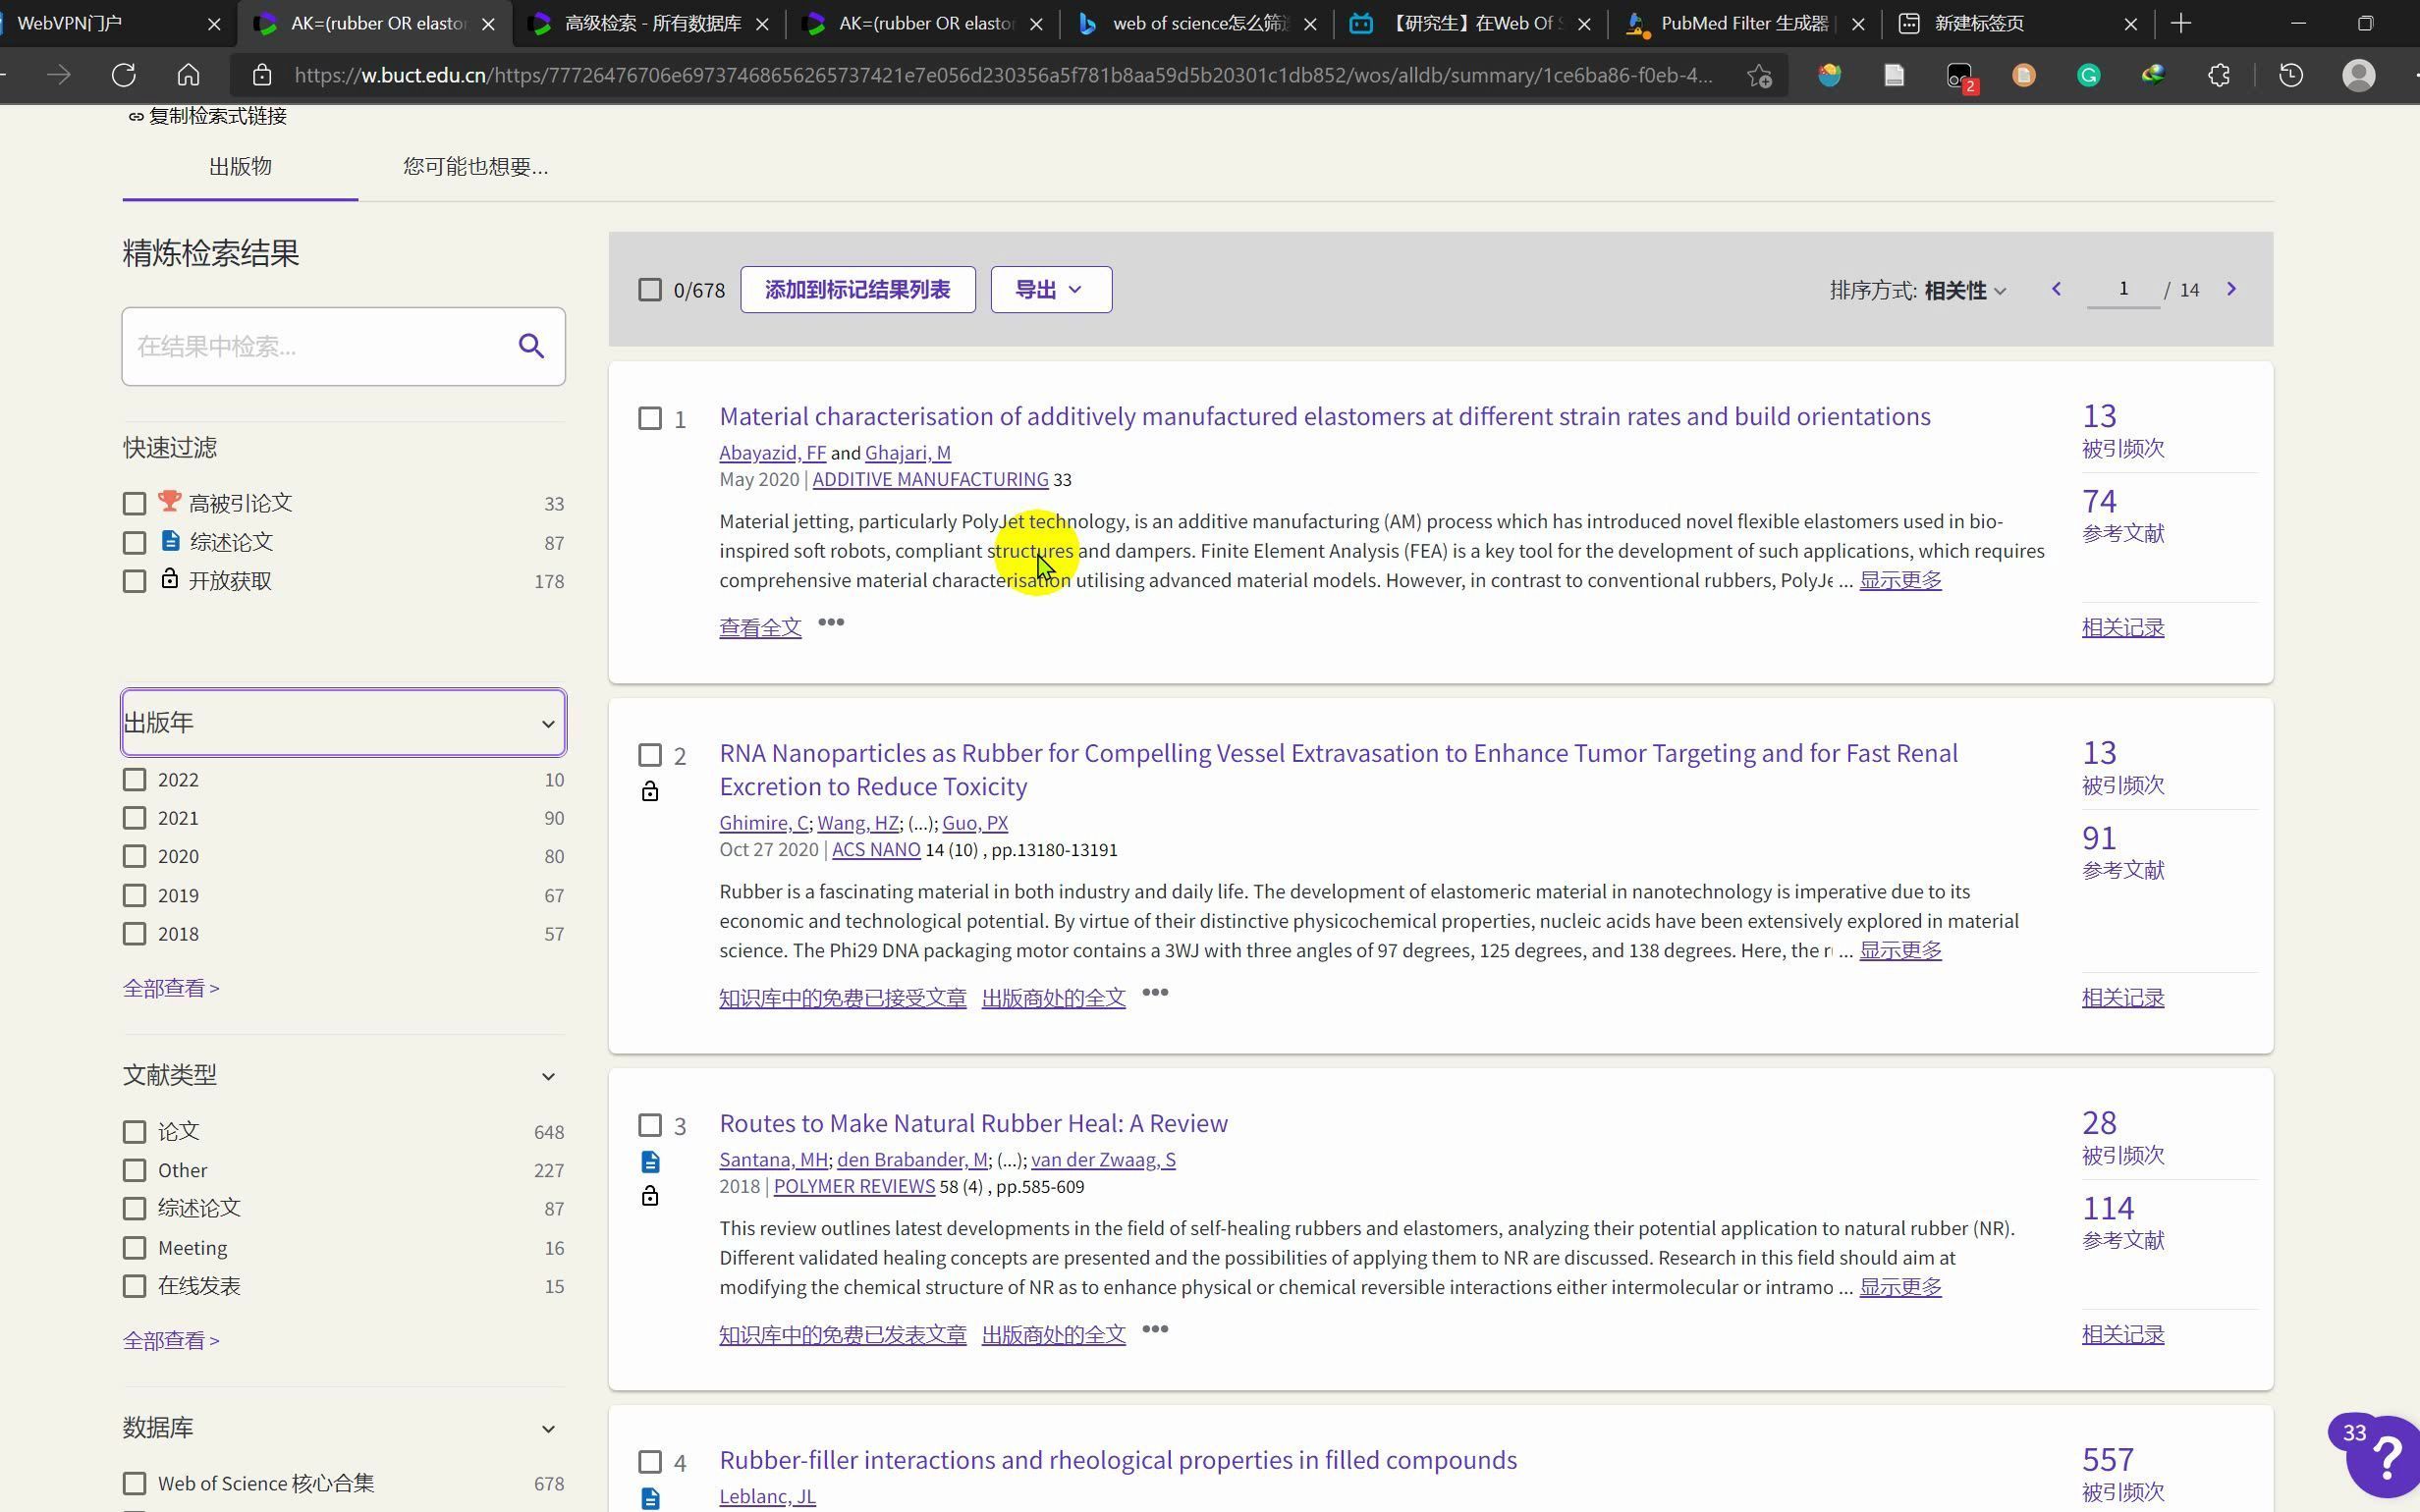The width and height of the screenshot is (2420, 1512).
Task: Check publication year 2022
Action: [x=134, y=780]
